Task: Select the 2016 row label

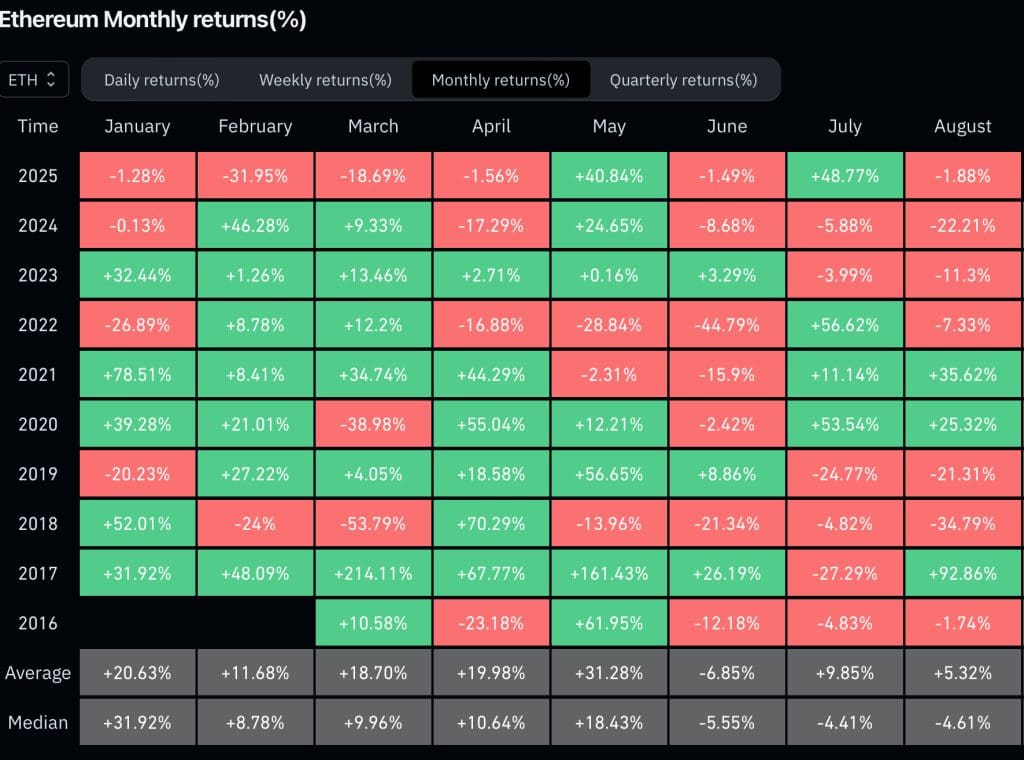Action: point(38,623)
